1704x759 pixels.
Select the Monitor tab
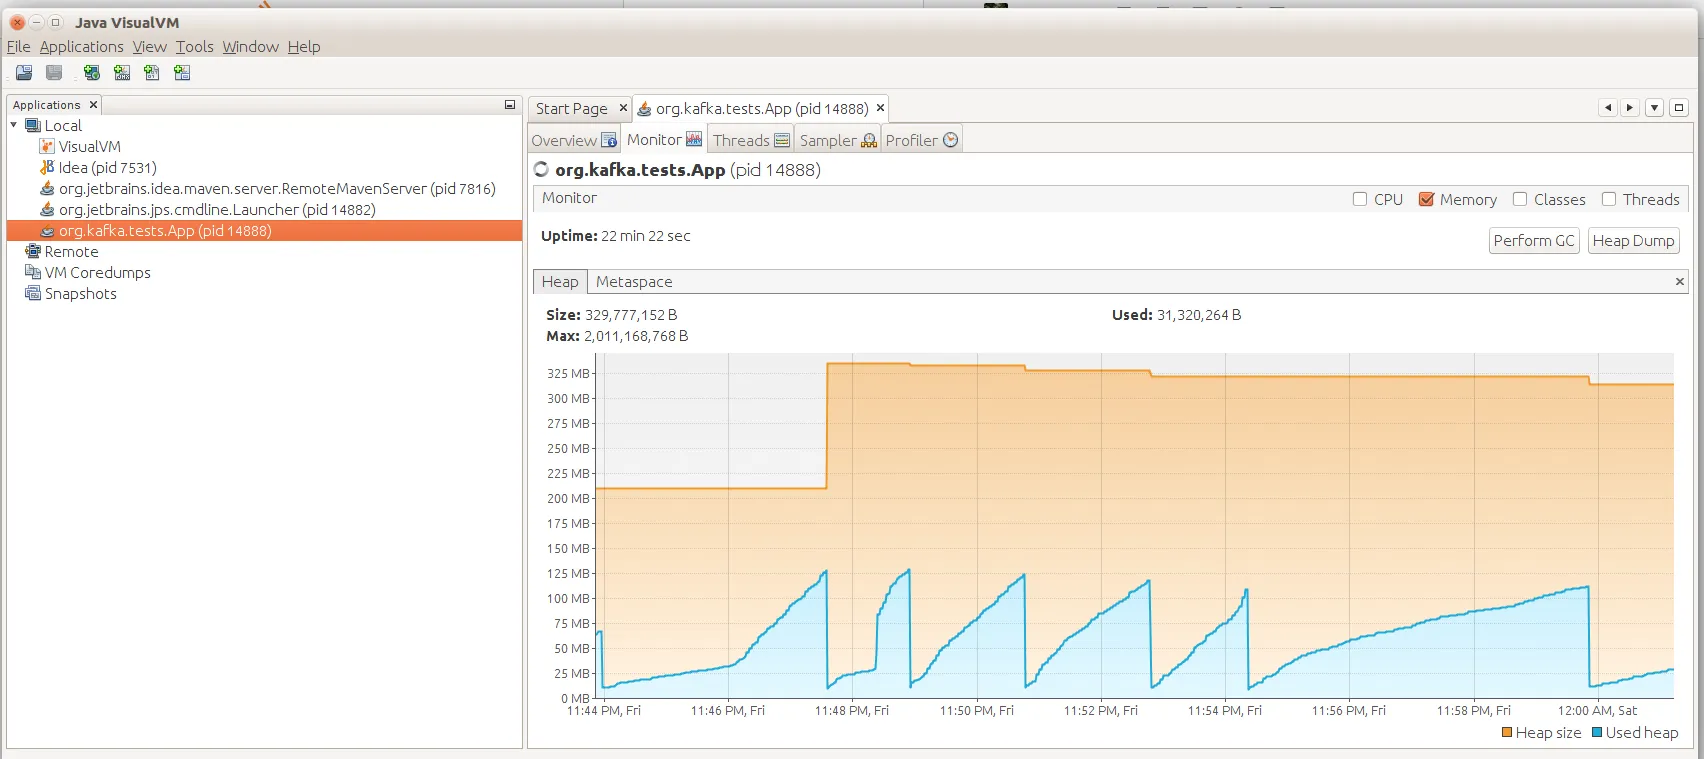pyautogui.click(x=664, y=140)
